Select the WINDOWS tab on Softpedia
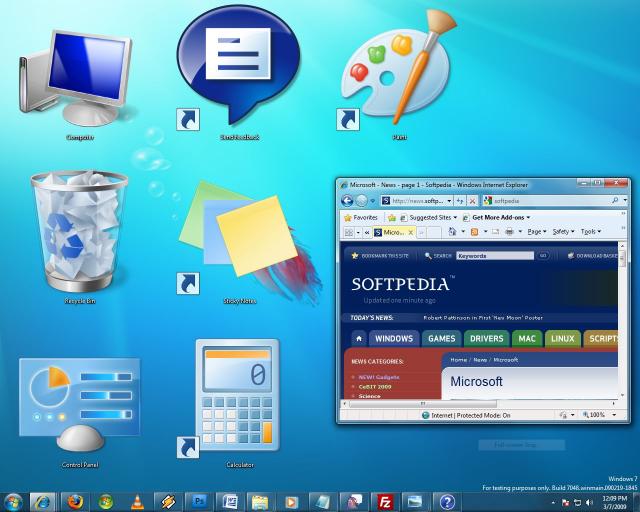640x512 pixels. 394,338
